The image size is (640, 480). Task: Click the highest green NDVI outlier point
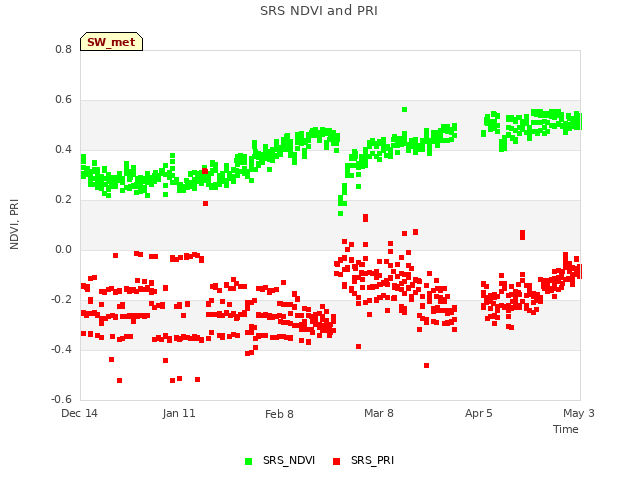coord(404,109)
